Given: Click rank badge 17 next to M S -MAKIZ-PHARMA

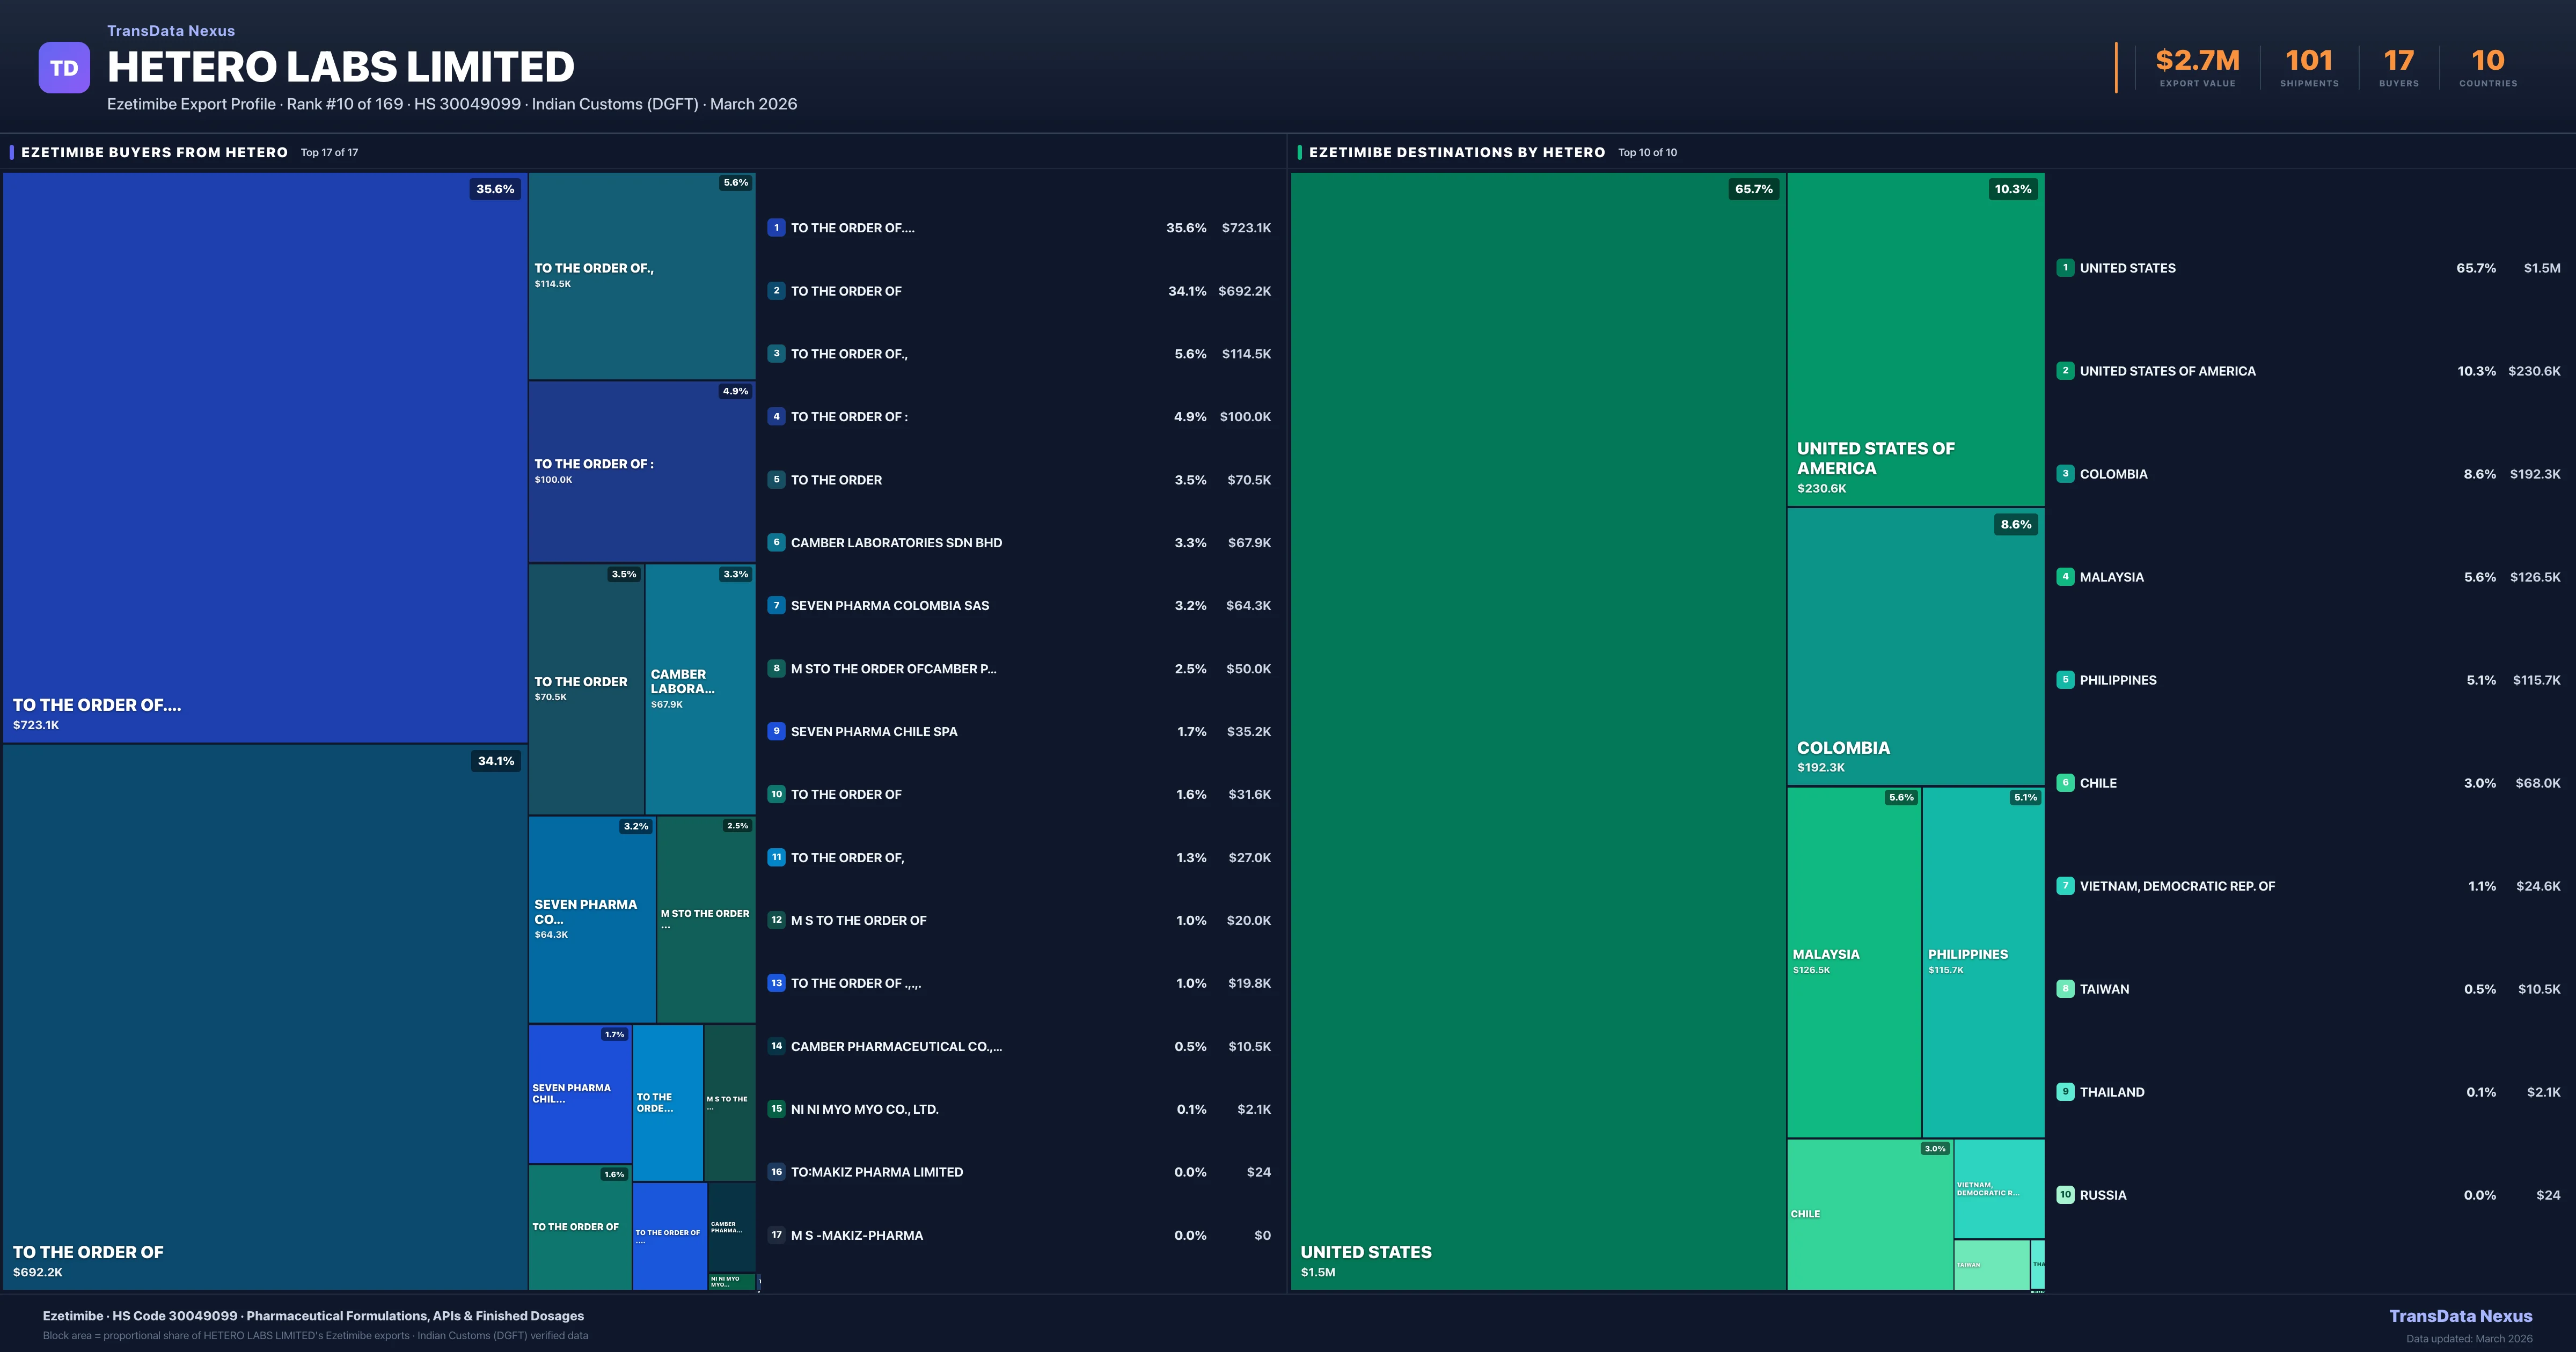Looking at the screenshot, I should (x=776, y=1235).
